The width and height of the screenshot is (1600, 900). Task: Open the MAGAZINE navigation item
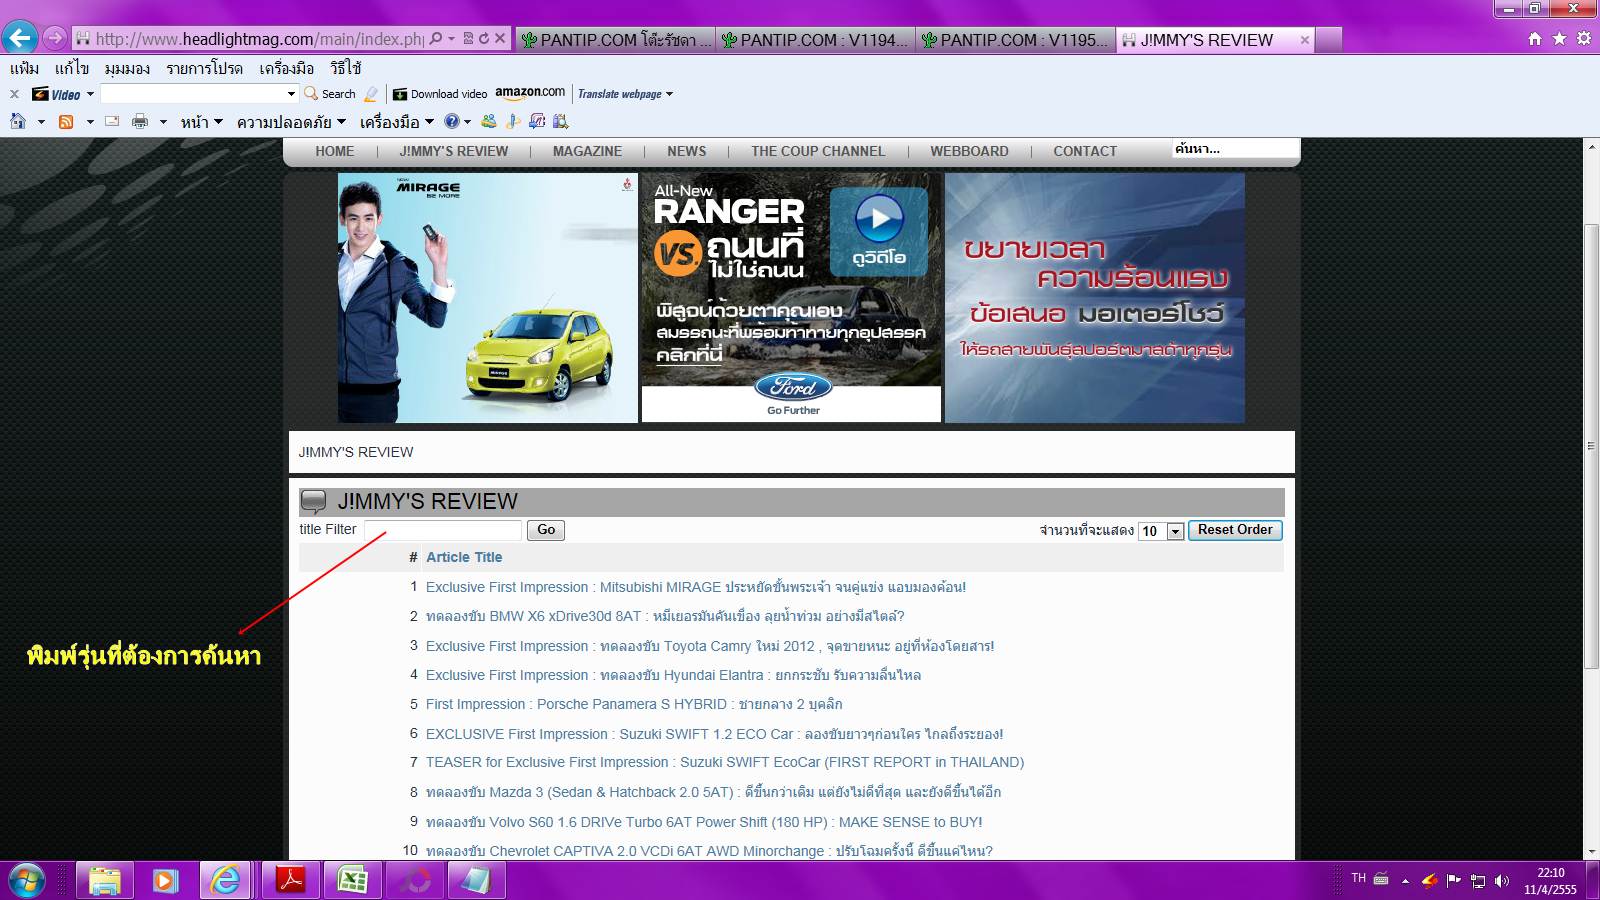(587, 151)
